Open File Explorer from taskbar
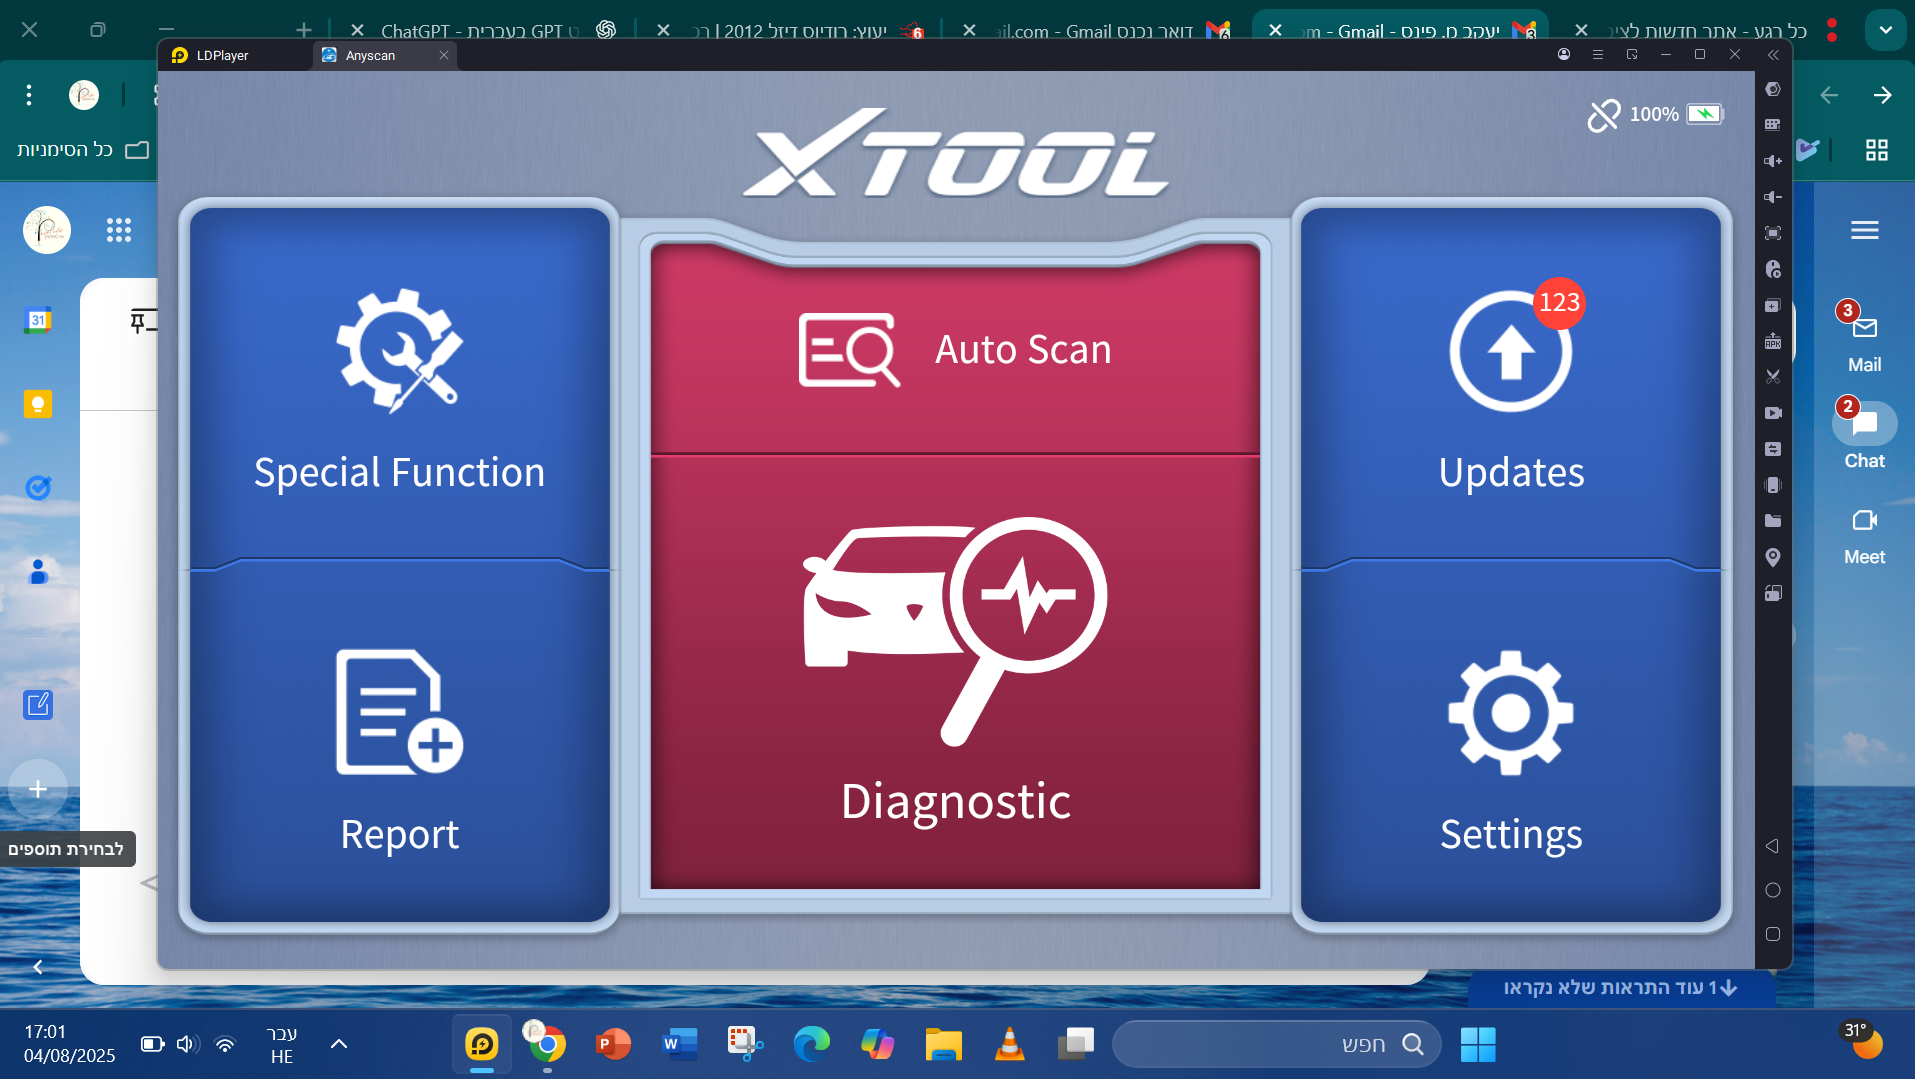This screenshot has width=1915, height=1079. pyautogui.click(x=943, y=1044)
